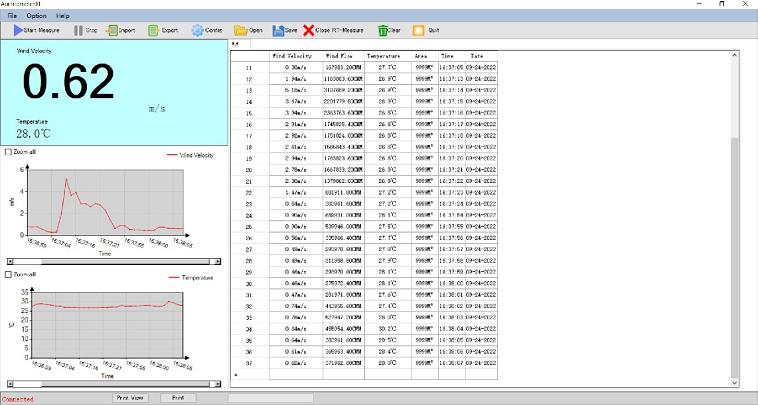Viewport: 758px width, 405px height.
Task: Enable Zoom all for temperature chart
Action: 10,274
